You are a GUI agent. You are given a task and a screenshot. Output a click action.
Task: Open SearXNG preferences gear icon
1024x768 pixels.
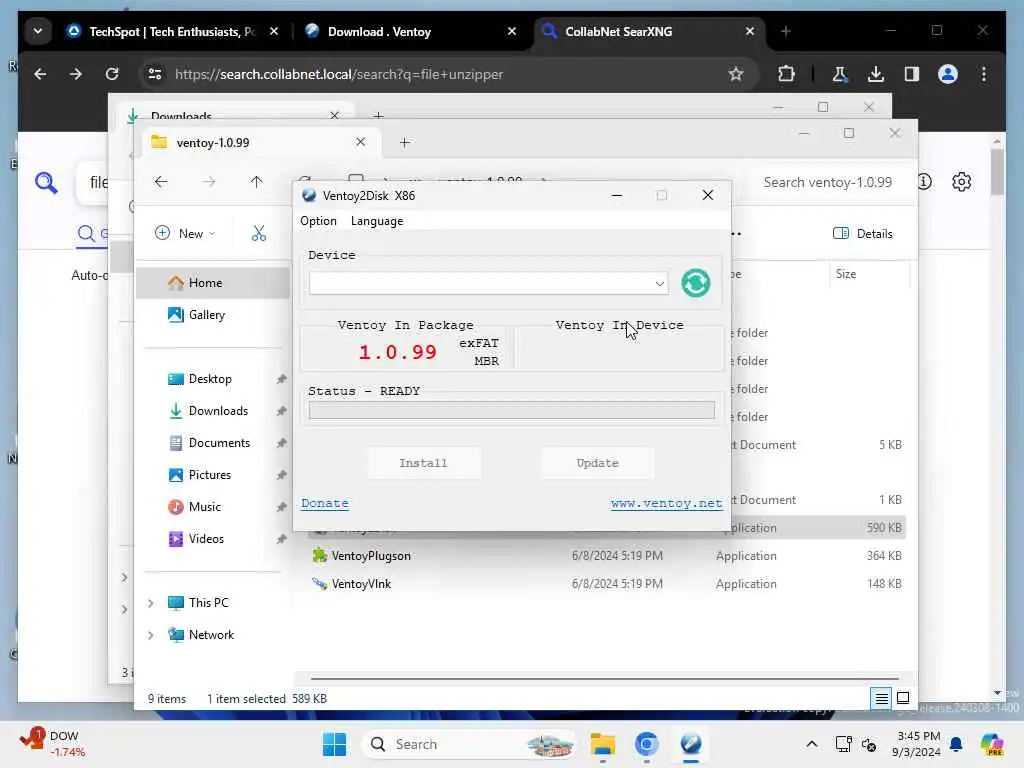(961, 182)
